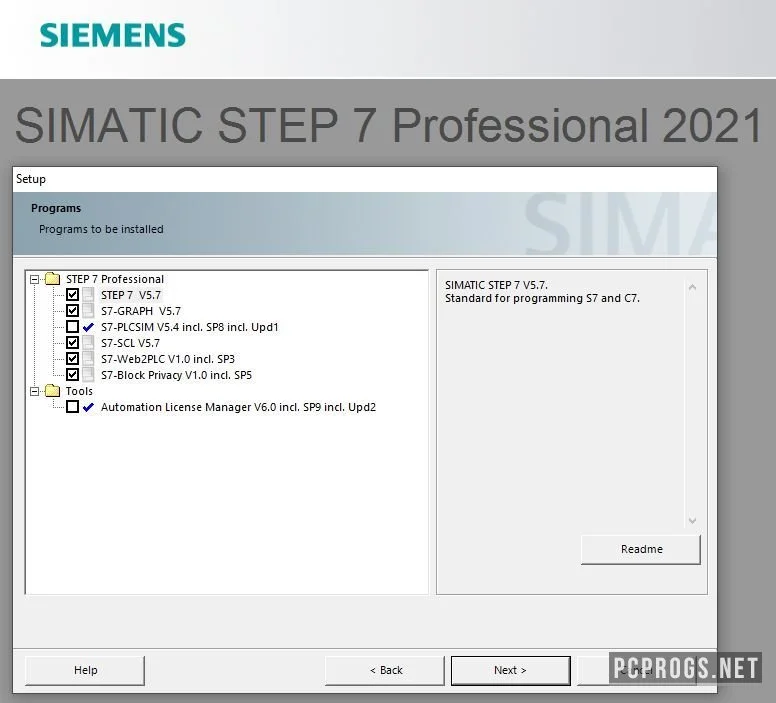Select Automation License Manager V6.0 row text
The height and width of the screenshot is (703, 776).
[238, 407]
